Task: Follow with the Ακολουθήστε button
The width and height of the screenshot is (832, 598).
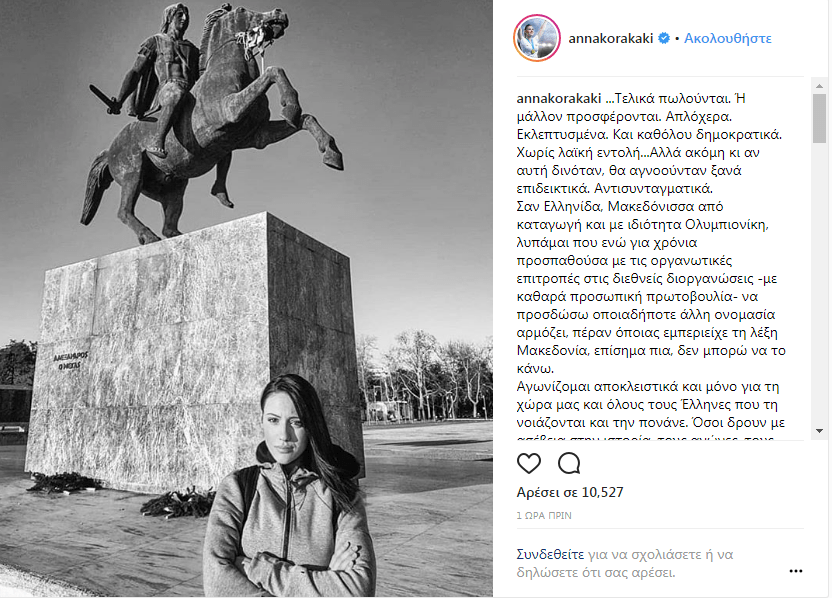Action: click(727, 38)
